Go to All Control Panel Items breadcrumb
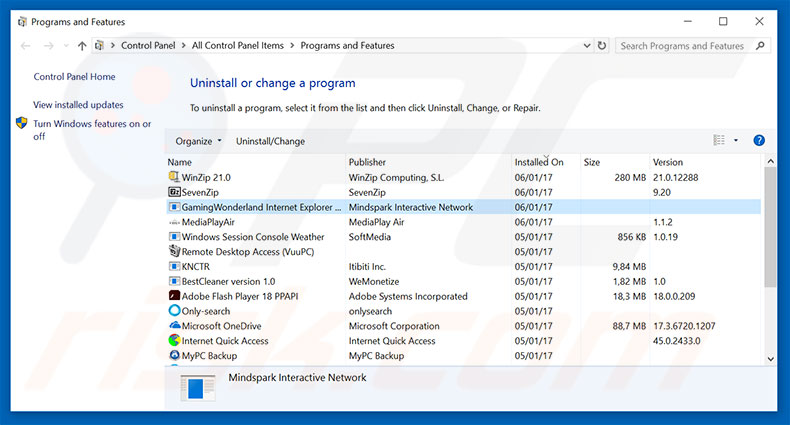Viewport: 790px width, 425px height. point(238,45)
